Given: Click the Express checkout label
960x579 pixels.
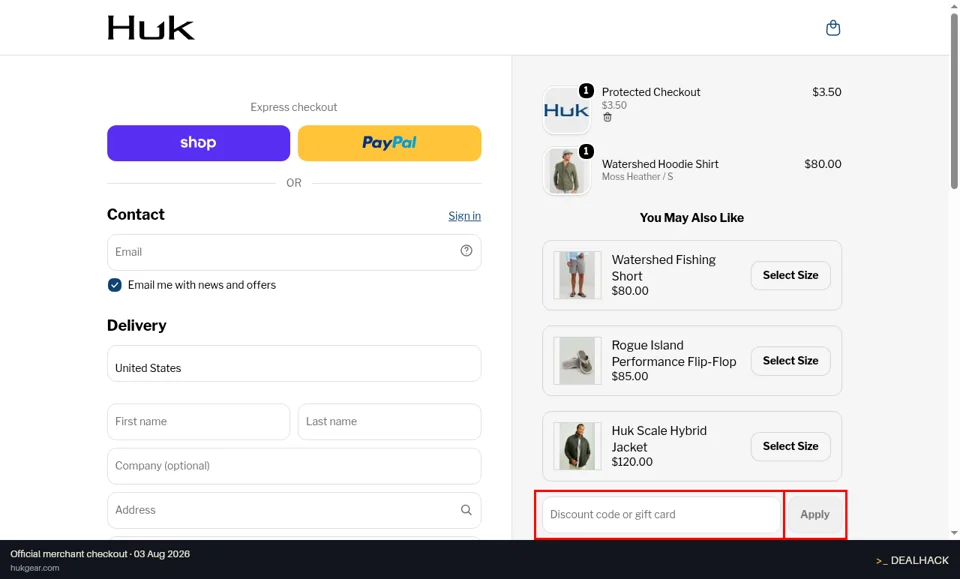Looking at the screenshot, I should (x=294, y=107).
